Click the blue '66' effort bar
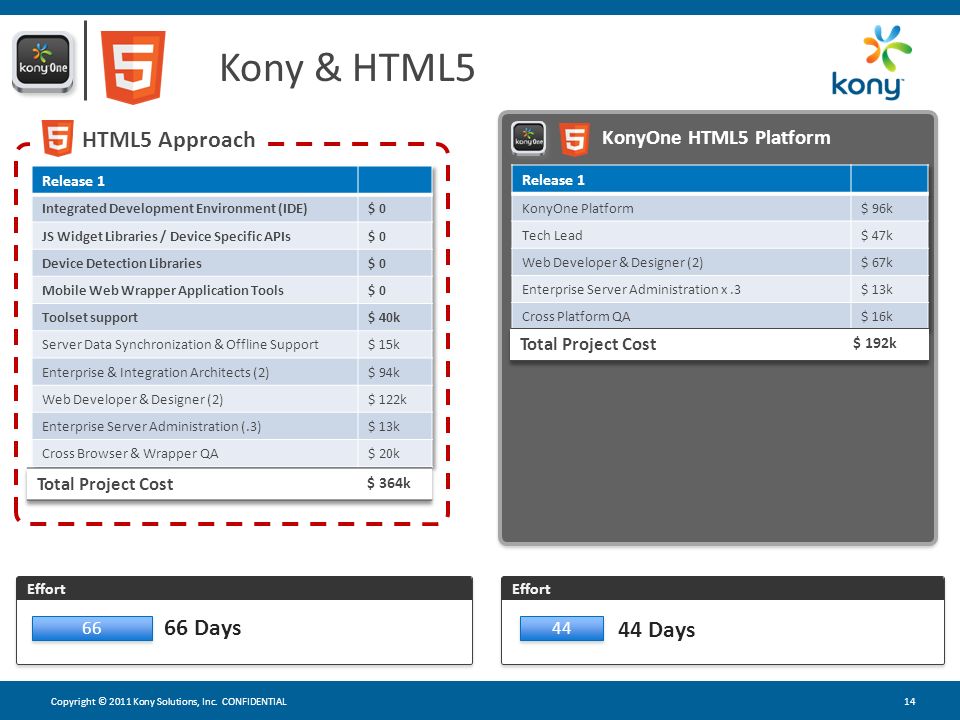Viewport: 960px width, 720px height. point(92,628)
